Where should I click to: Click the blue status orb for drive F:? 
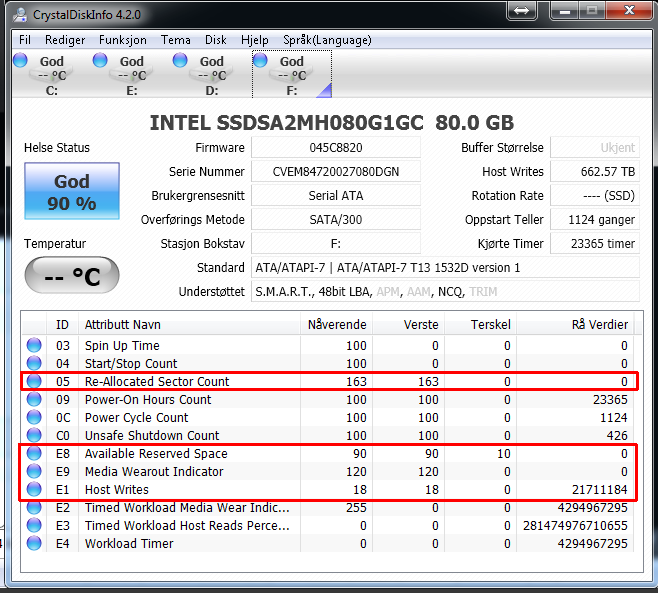(x=260, y=60)
